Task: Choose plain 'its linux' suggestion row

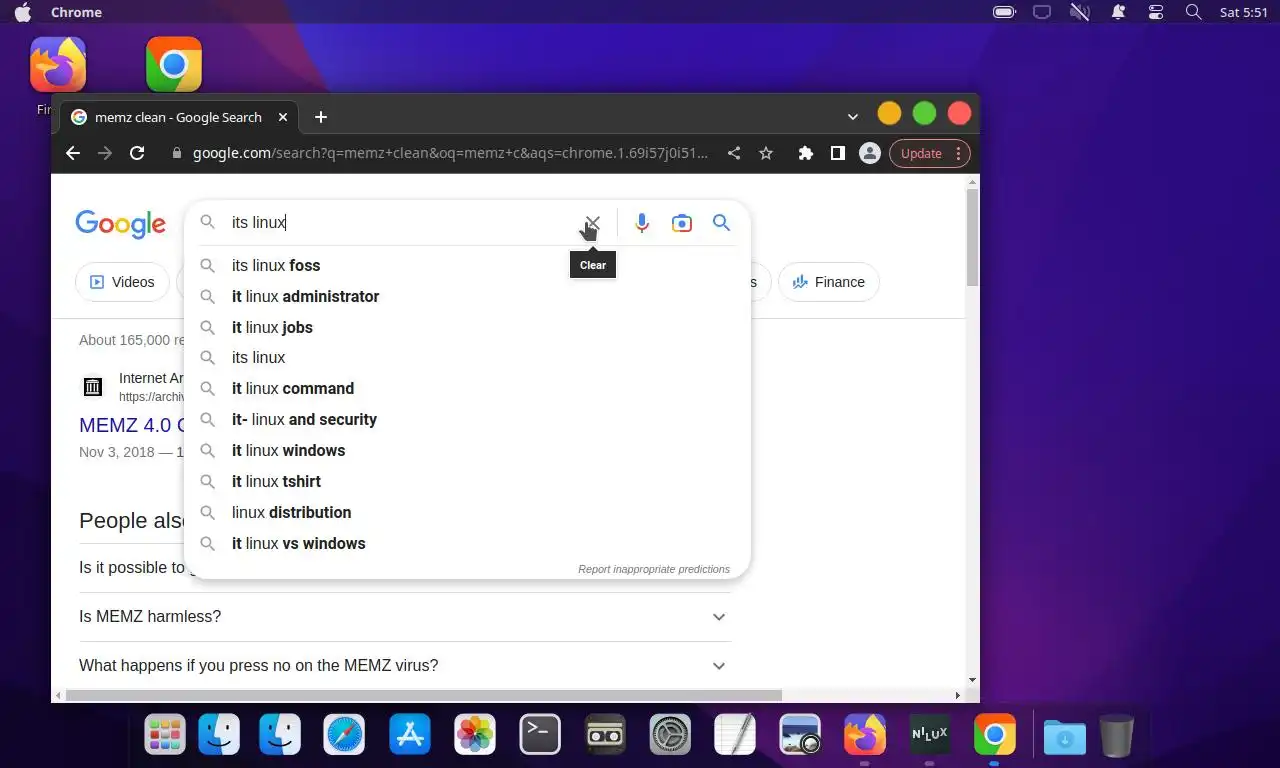Action: tap(467, 358)
